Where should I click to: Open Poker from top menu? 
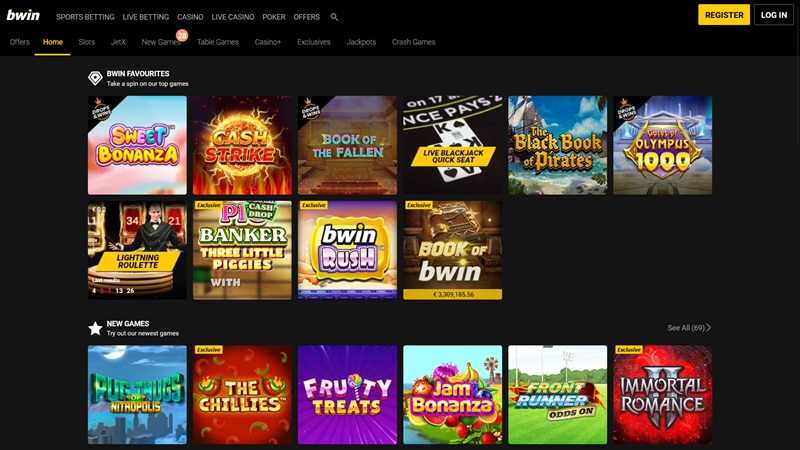274,17
